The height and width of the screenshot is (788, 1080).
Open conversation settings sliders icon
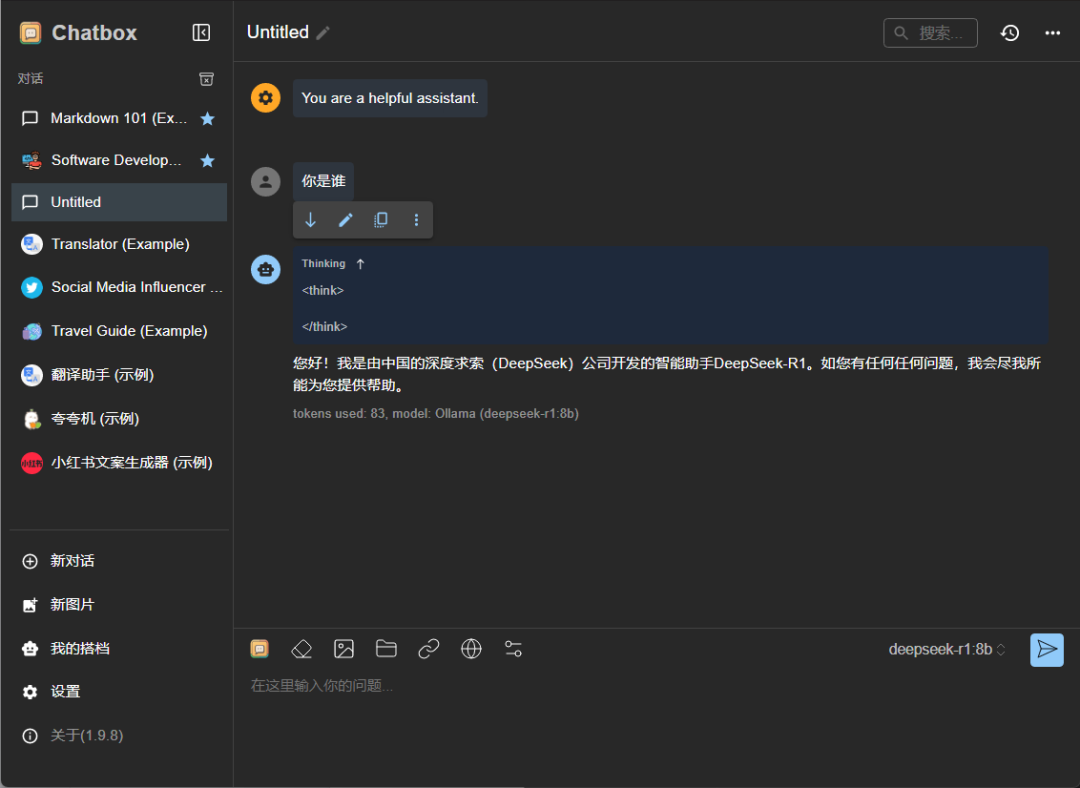[x=513, y=649]
